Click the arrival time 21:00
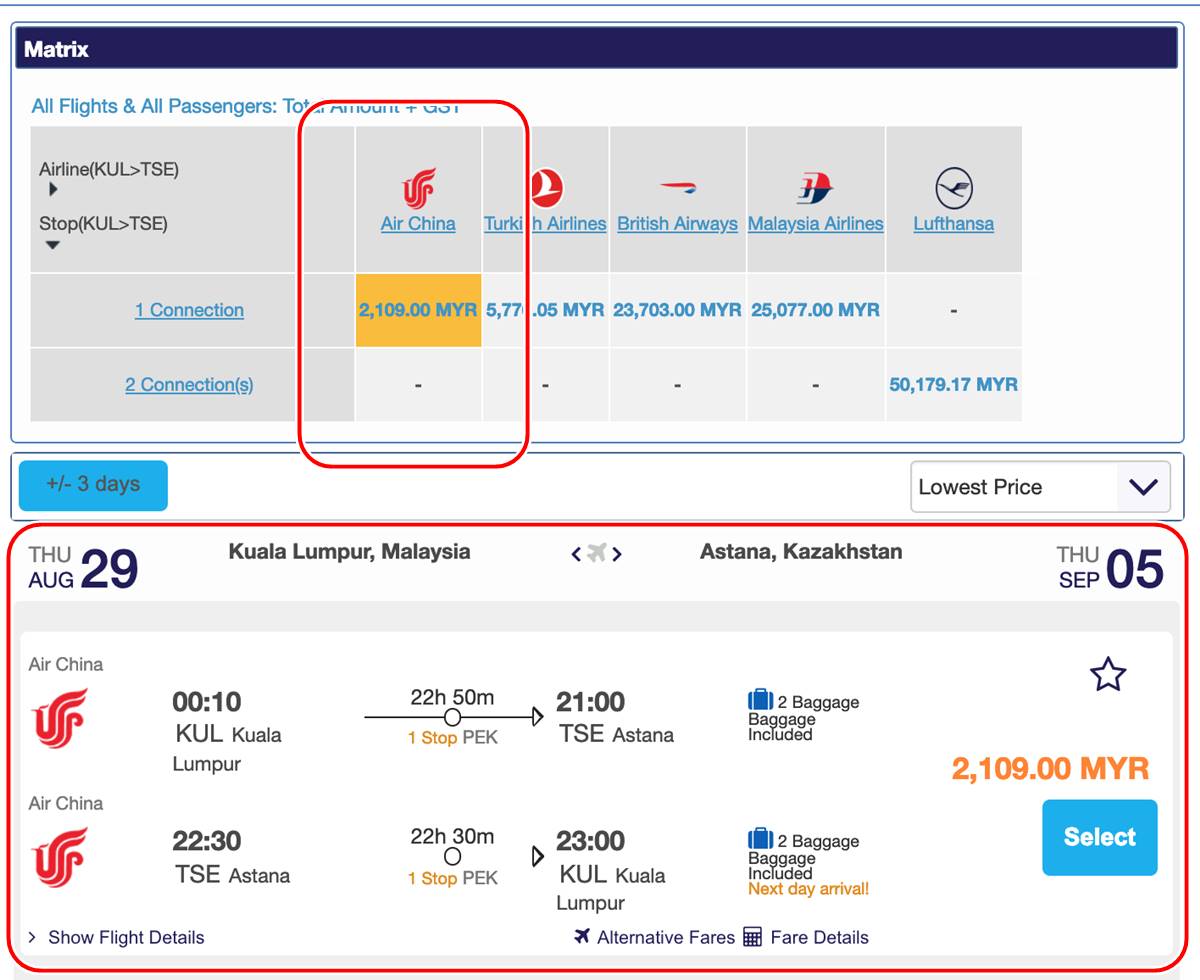 coord(590,702)
